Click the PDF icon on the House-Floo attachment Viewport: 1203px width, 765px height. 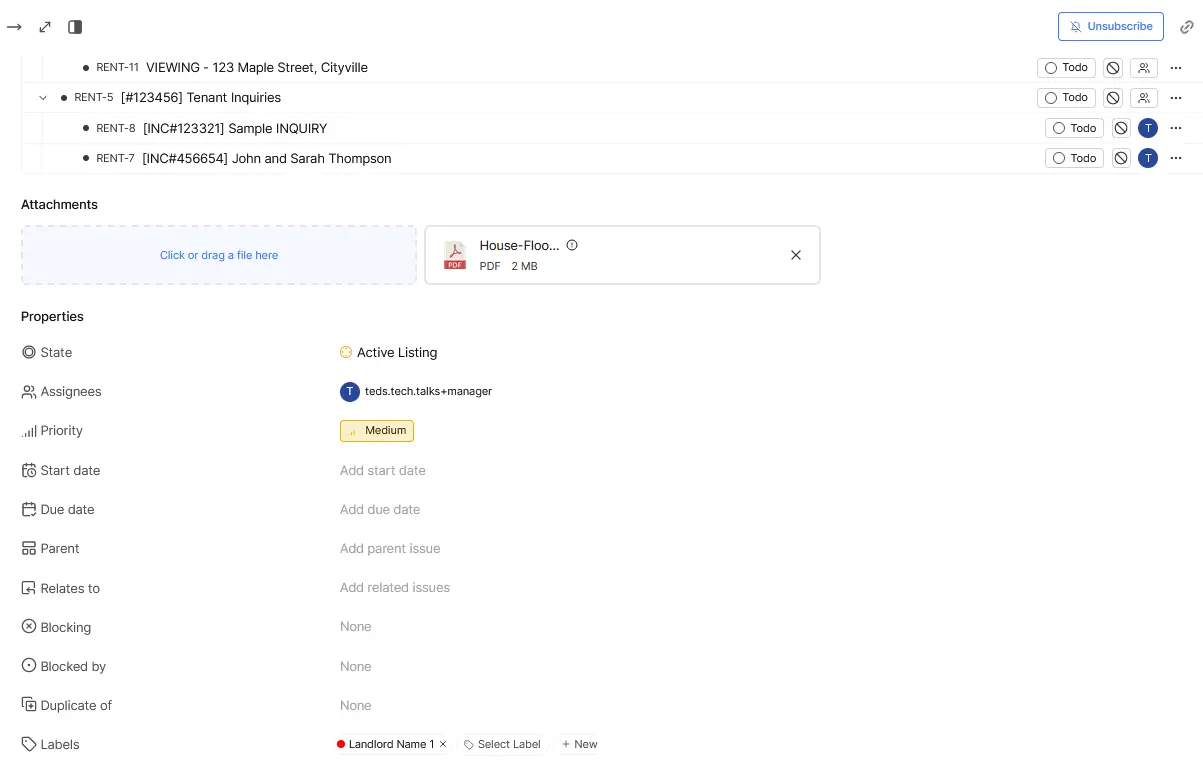click(455, 255)
